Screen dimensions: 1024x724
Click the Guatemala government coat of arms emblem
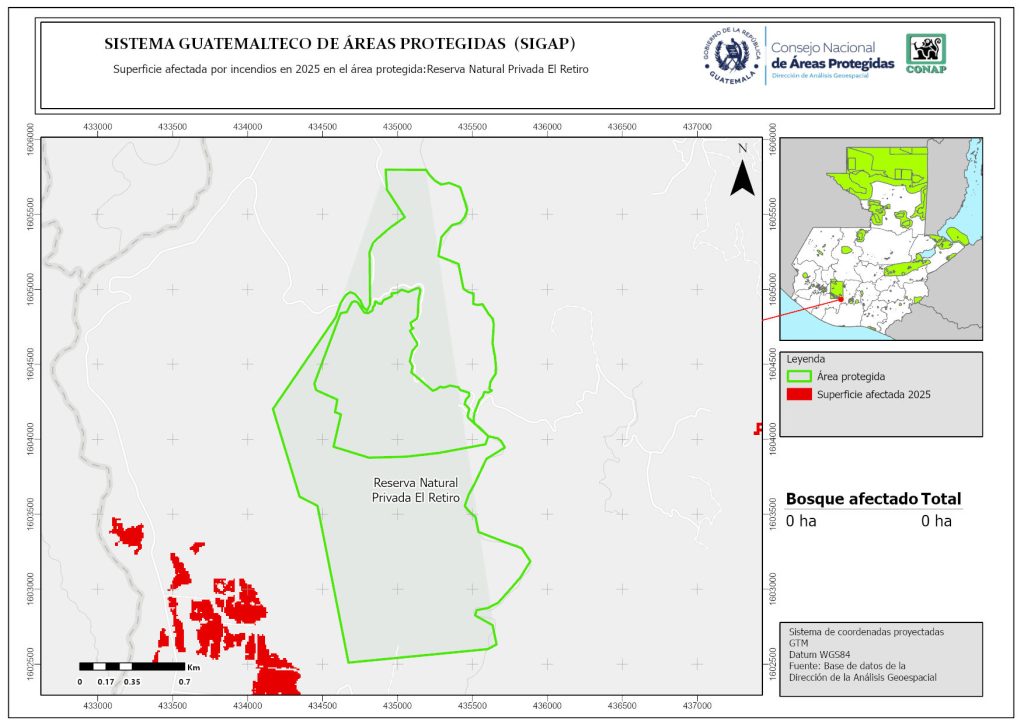(x=730, y=56)
